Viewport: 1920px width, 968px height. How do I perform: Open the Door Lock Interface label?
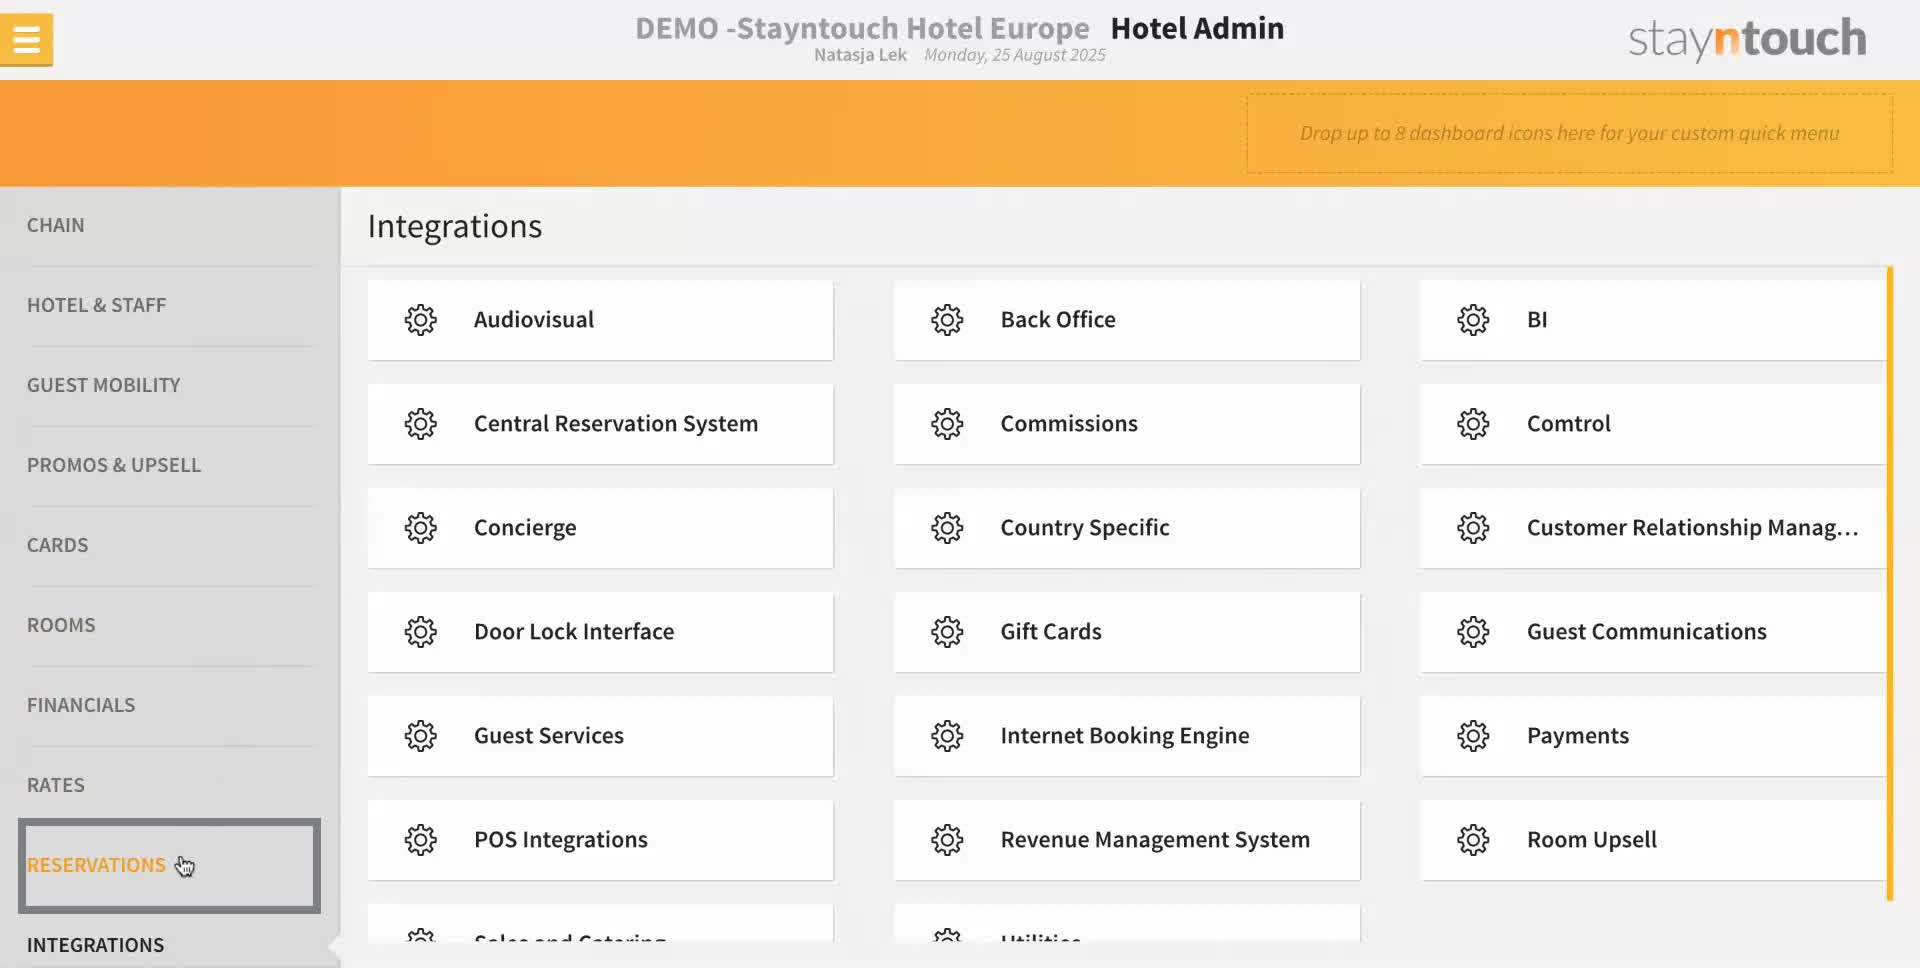(x=574, y=632)
